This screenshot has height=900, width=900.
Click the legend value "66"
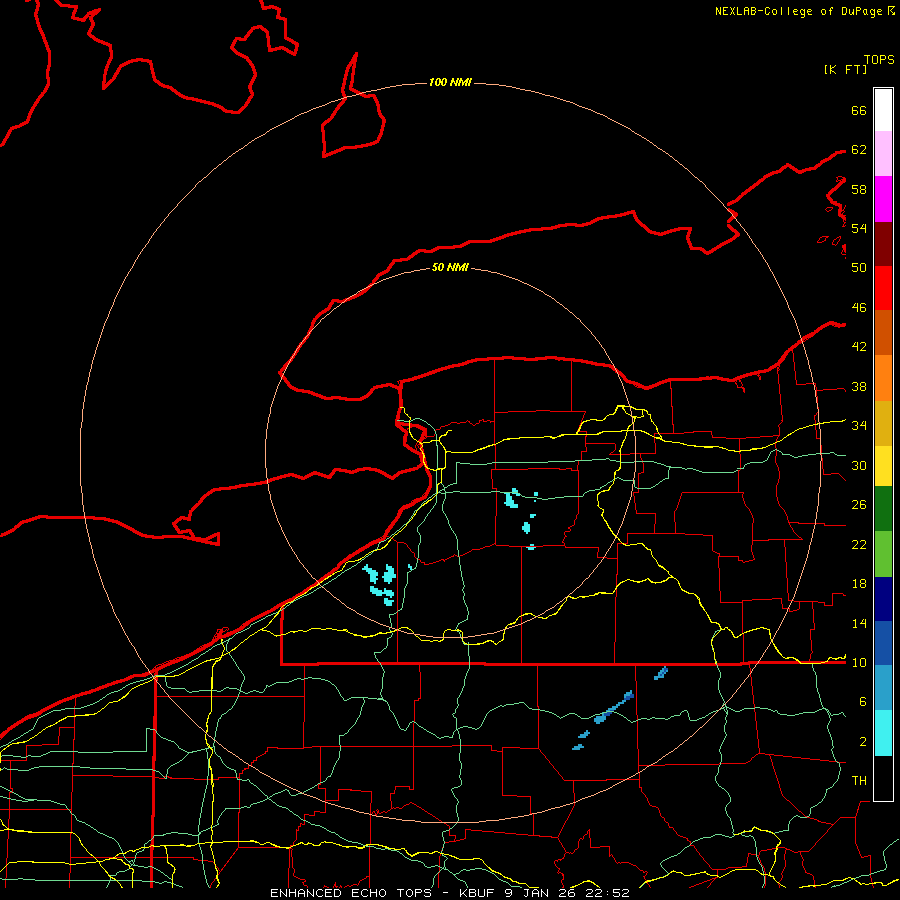859,110
